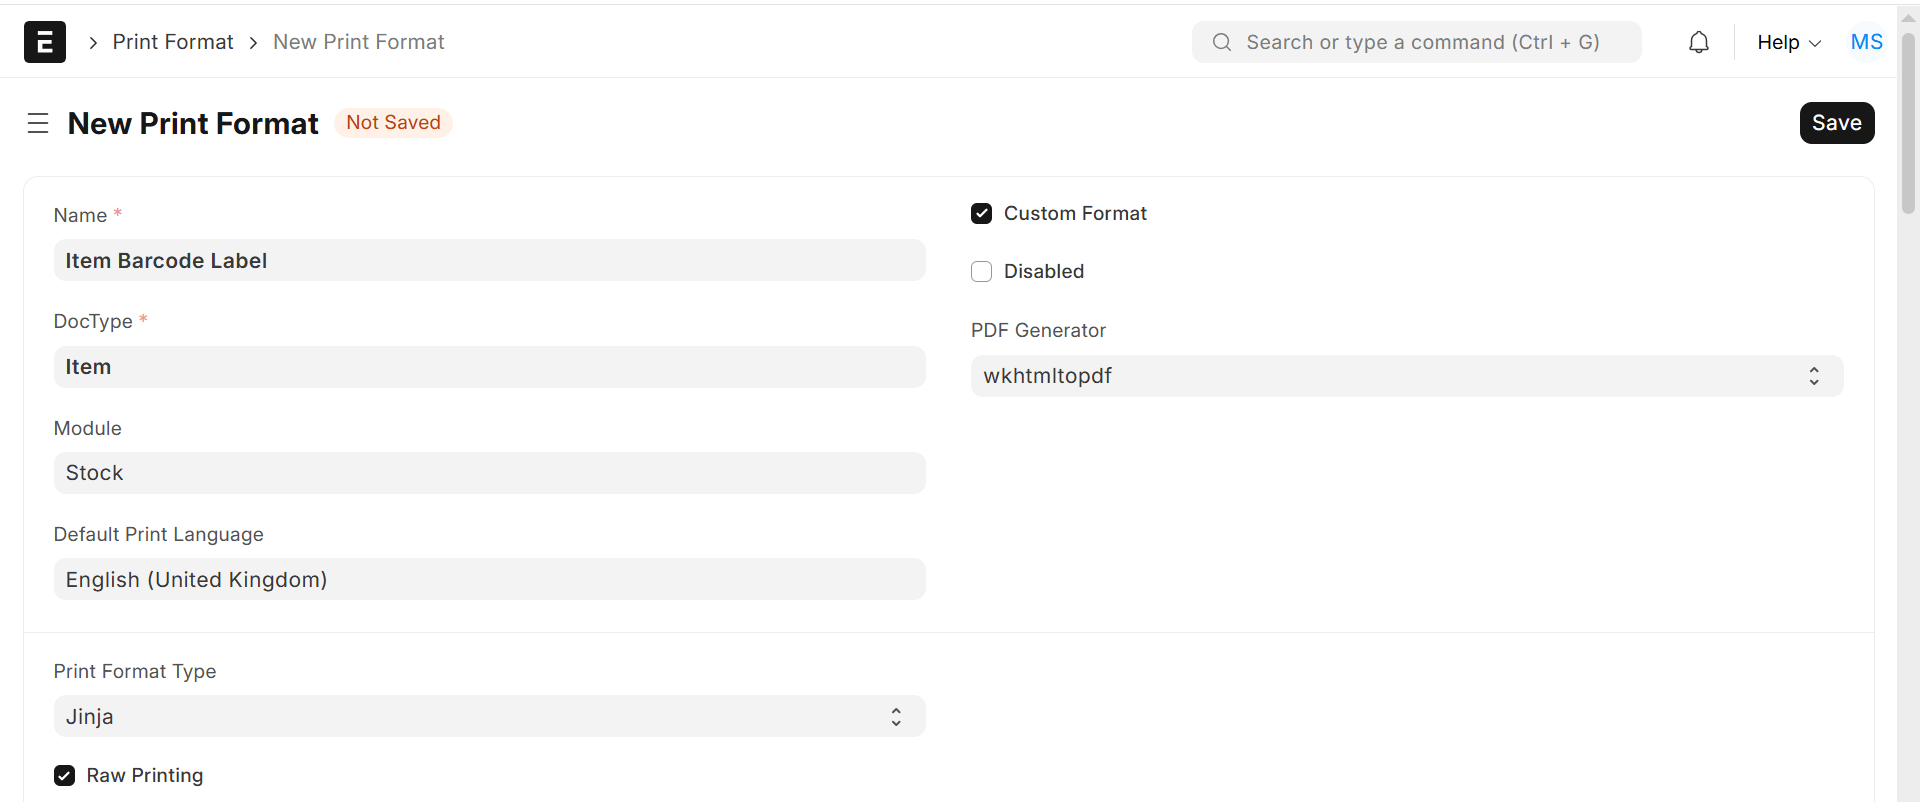Open the MS user avatar menu

[x=1866, y=42]
